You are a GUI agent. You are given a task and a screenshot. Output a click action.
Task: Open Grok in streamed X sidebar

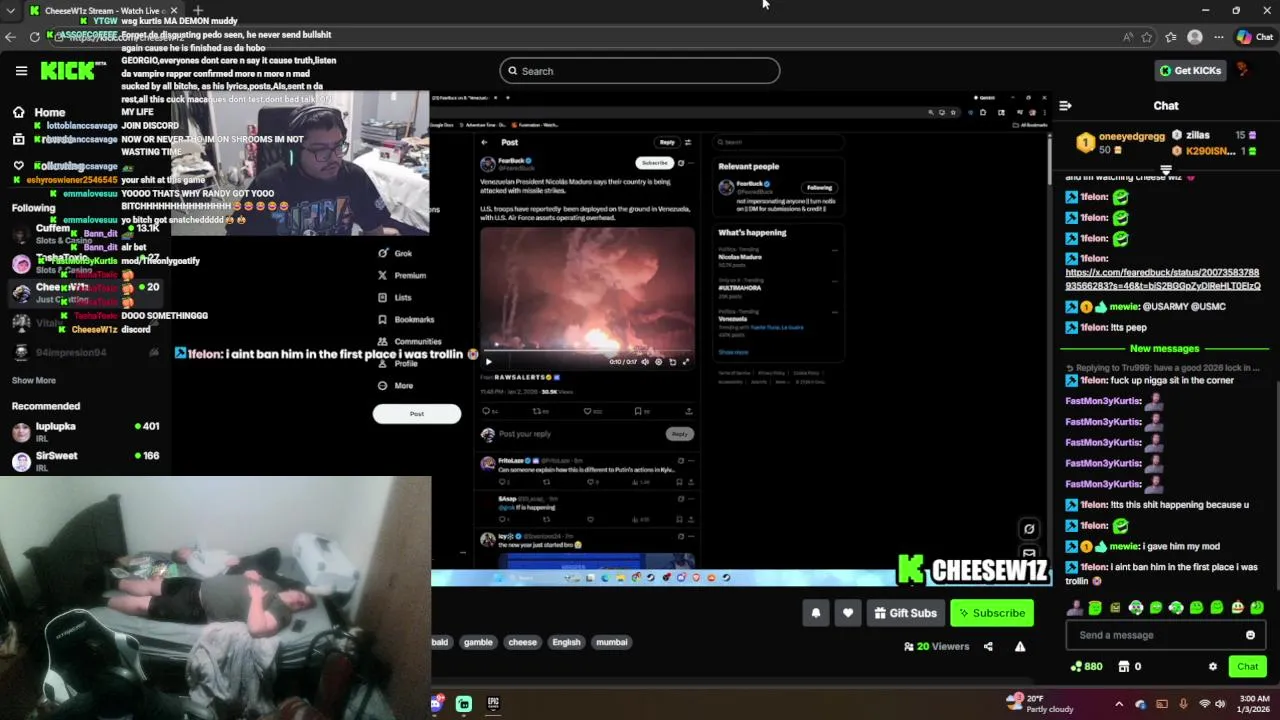pyautogui.click(x=396, y=253)
